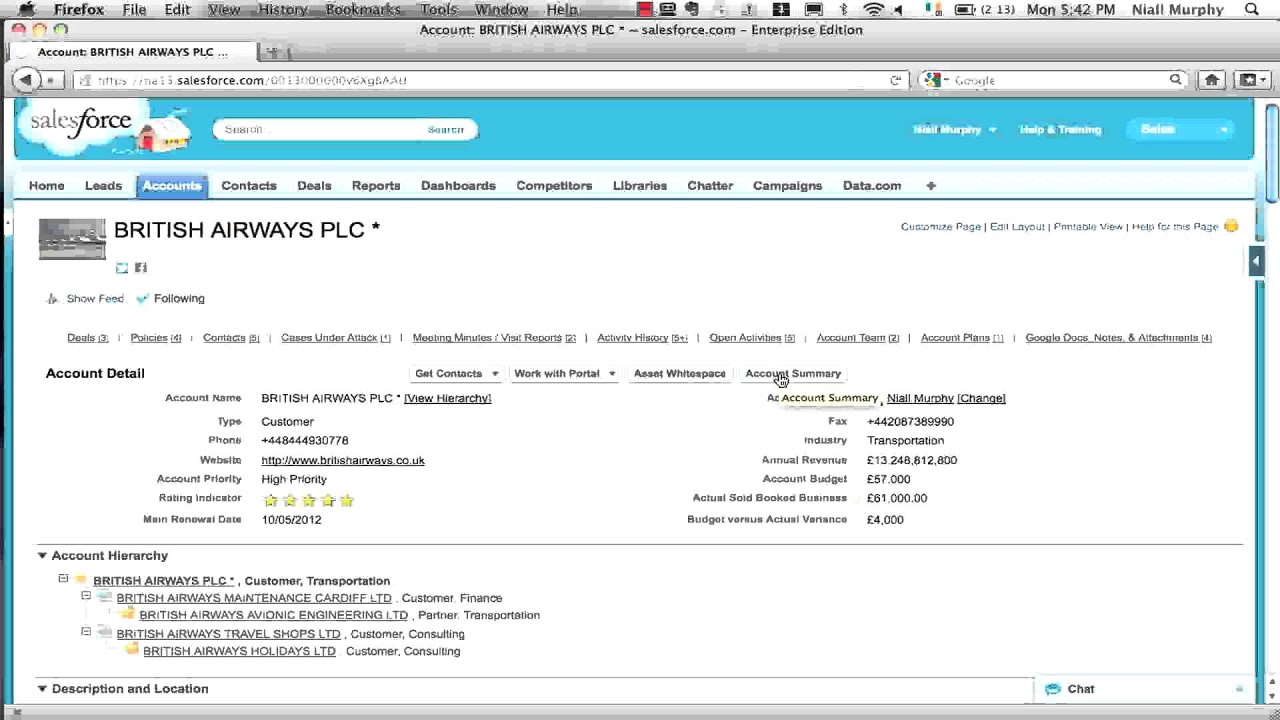Click the Following checkmark icon
Screen dimensions: 1280x720
142,298
